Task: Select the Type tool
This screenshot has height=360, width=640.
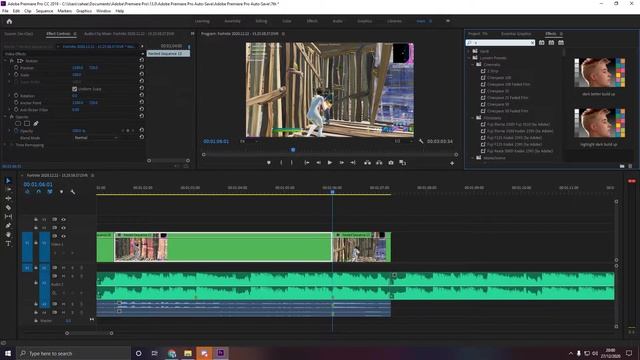Action: 8,244
